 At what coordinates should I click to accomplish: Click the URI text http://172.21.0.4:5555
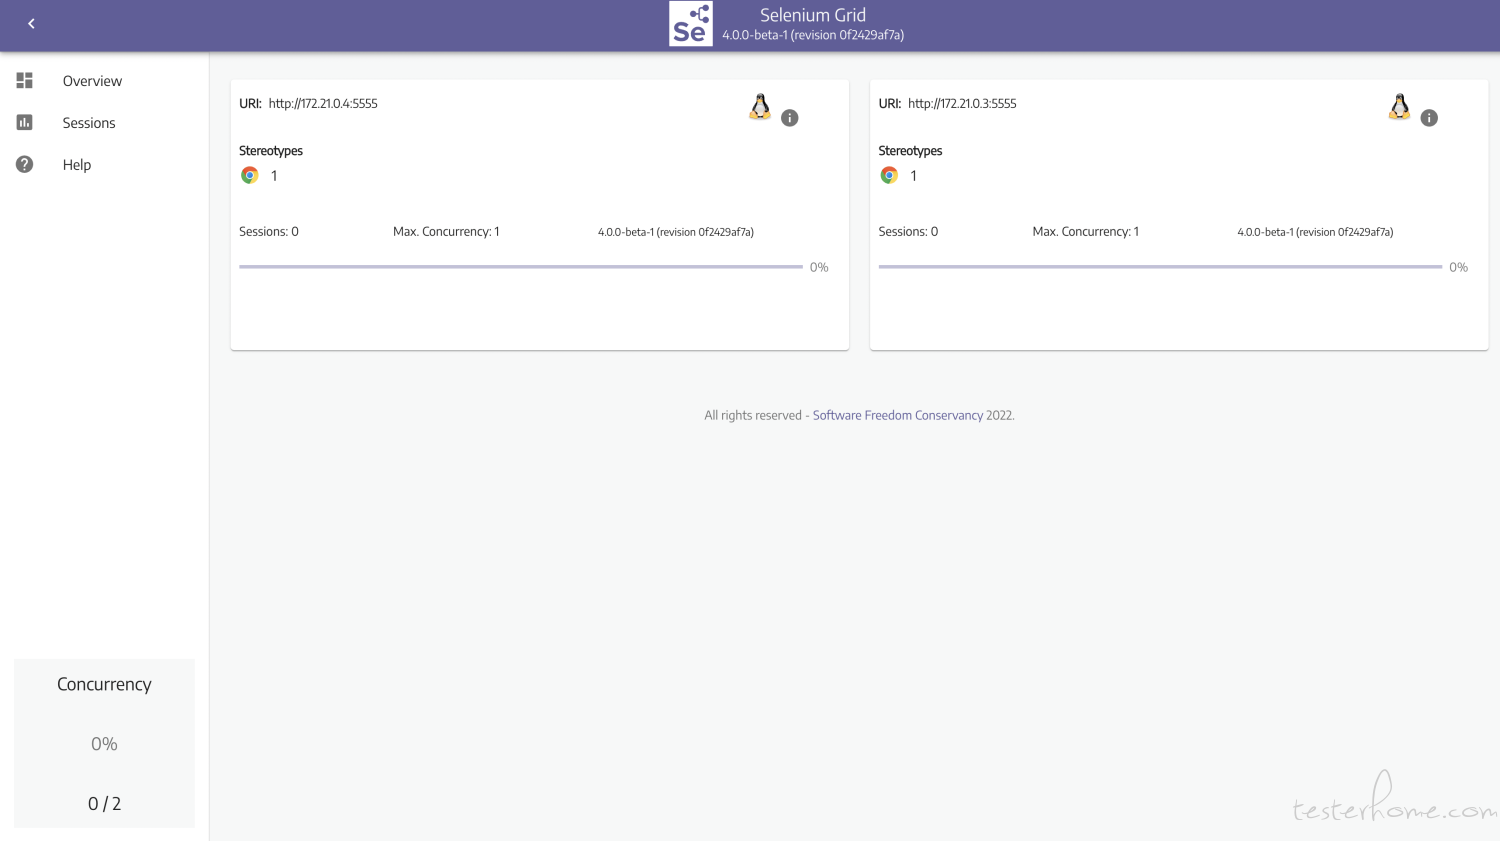[323, 104]
